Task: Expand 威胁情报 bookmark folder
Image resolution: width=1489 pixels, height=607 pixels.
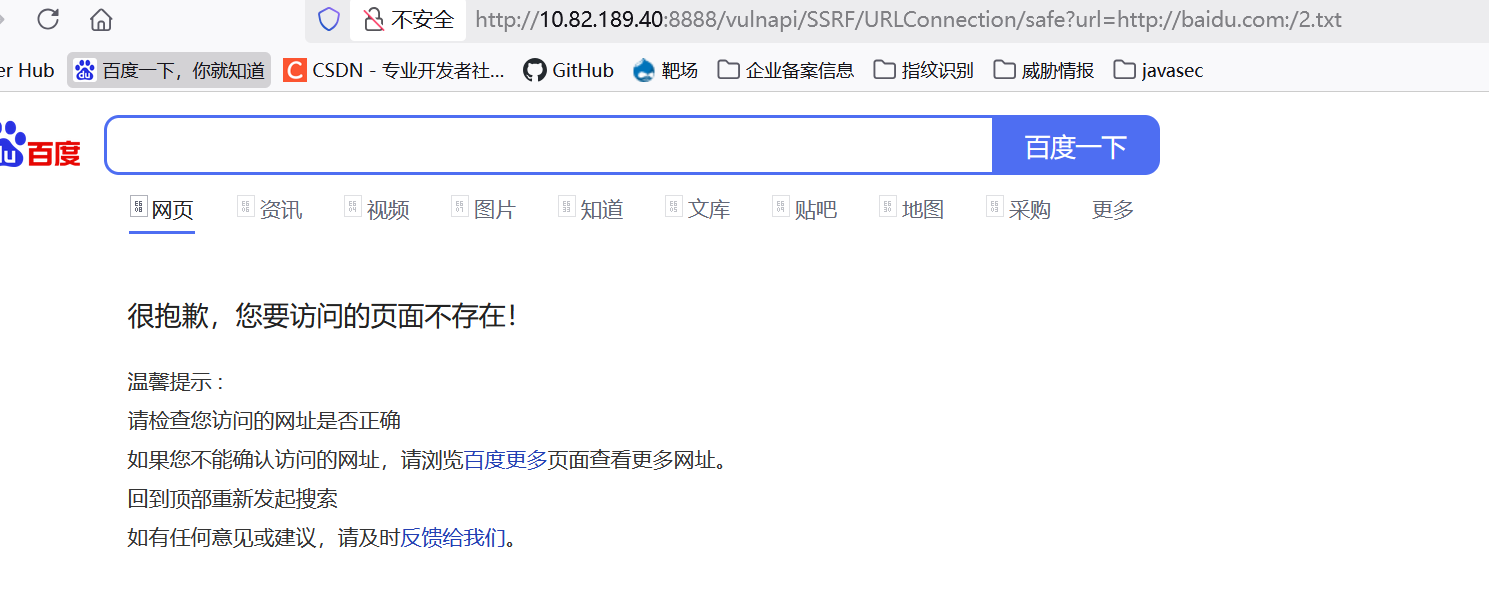Action: [x=1043, y=70]
